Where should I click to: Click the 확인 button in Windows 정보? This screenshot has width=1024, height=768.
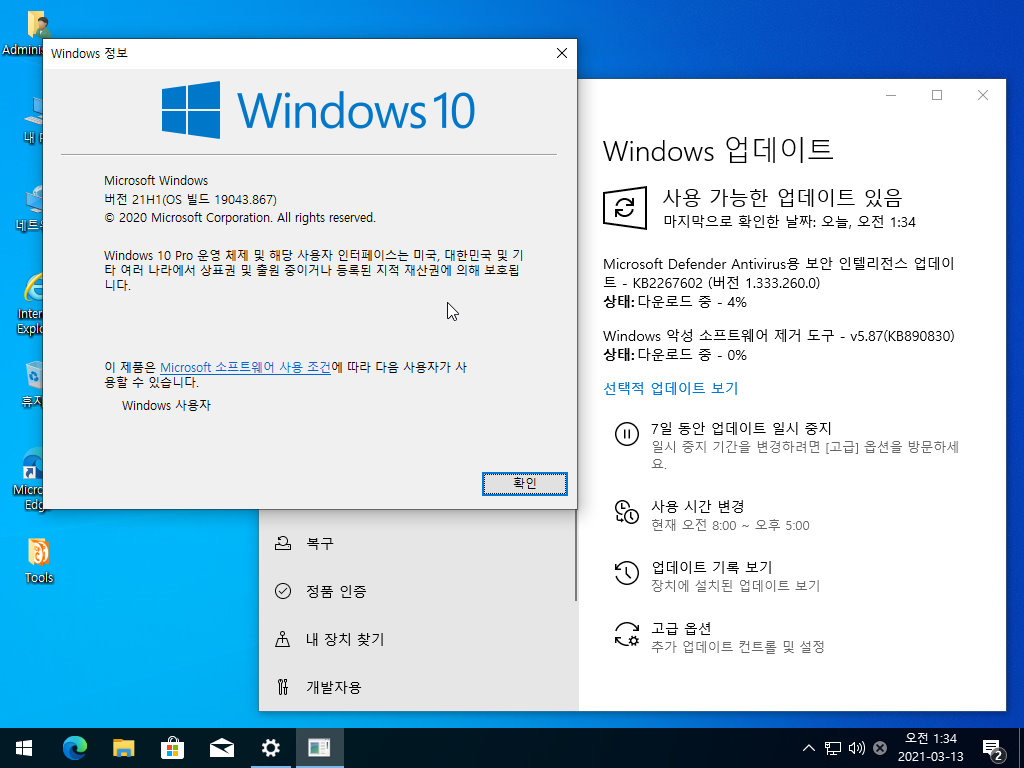coord(524,483)
